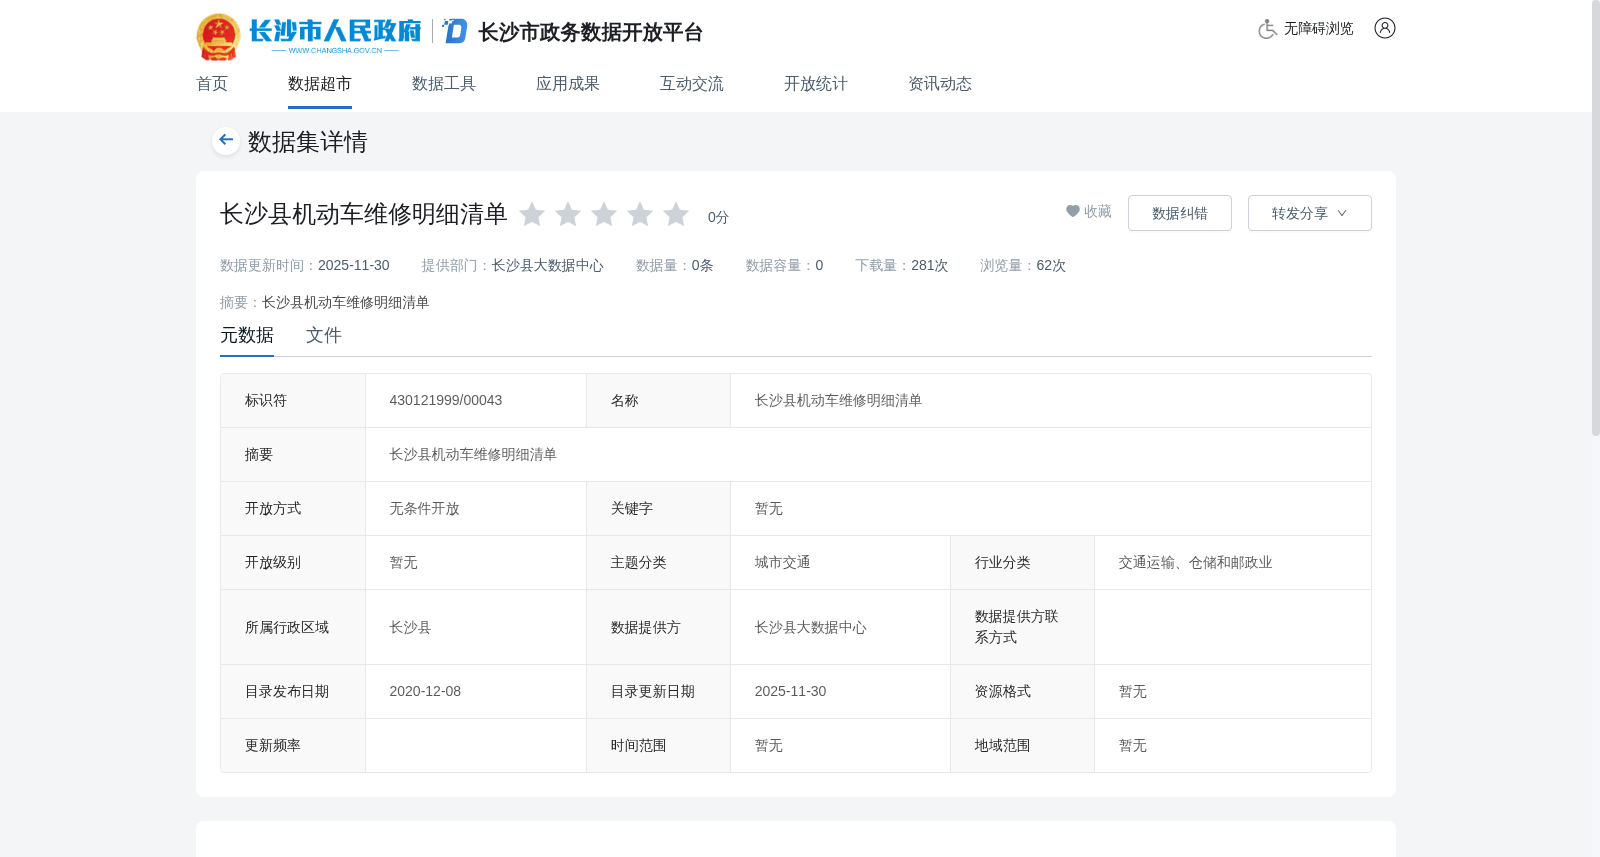1600x857 pixels.
Task: Open the 数据超市 navigation item
Action: (x=320, y=84)
